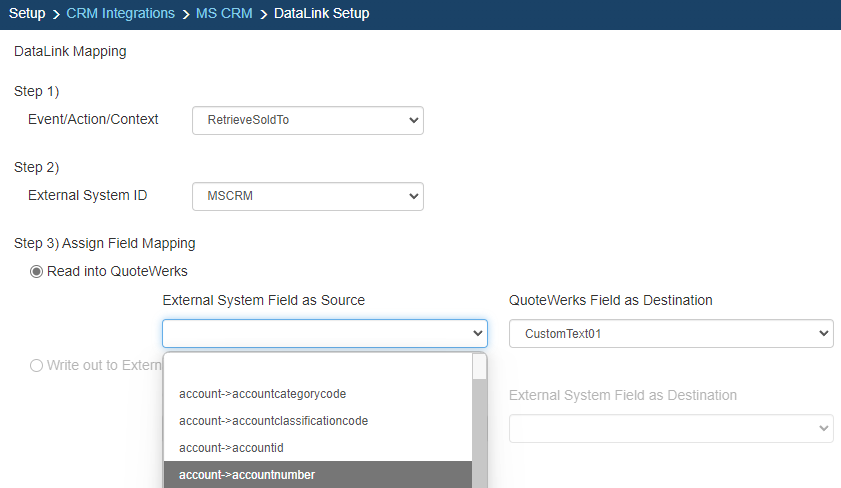Select the Read into QuoteWerks radio button

pos(37,271)
